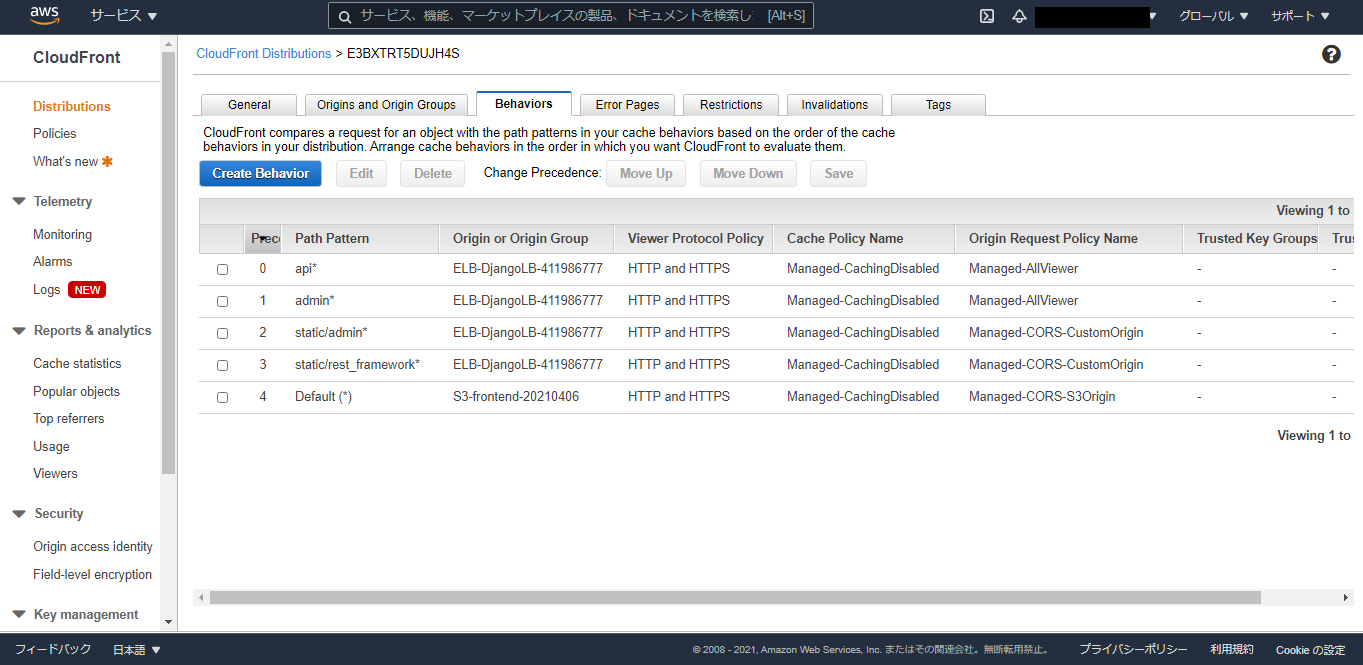Open the What's new sidebar link
Screen dimensions: 1363x665
click(66, 161)
